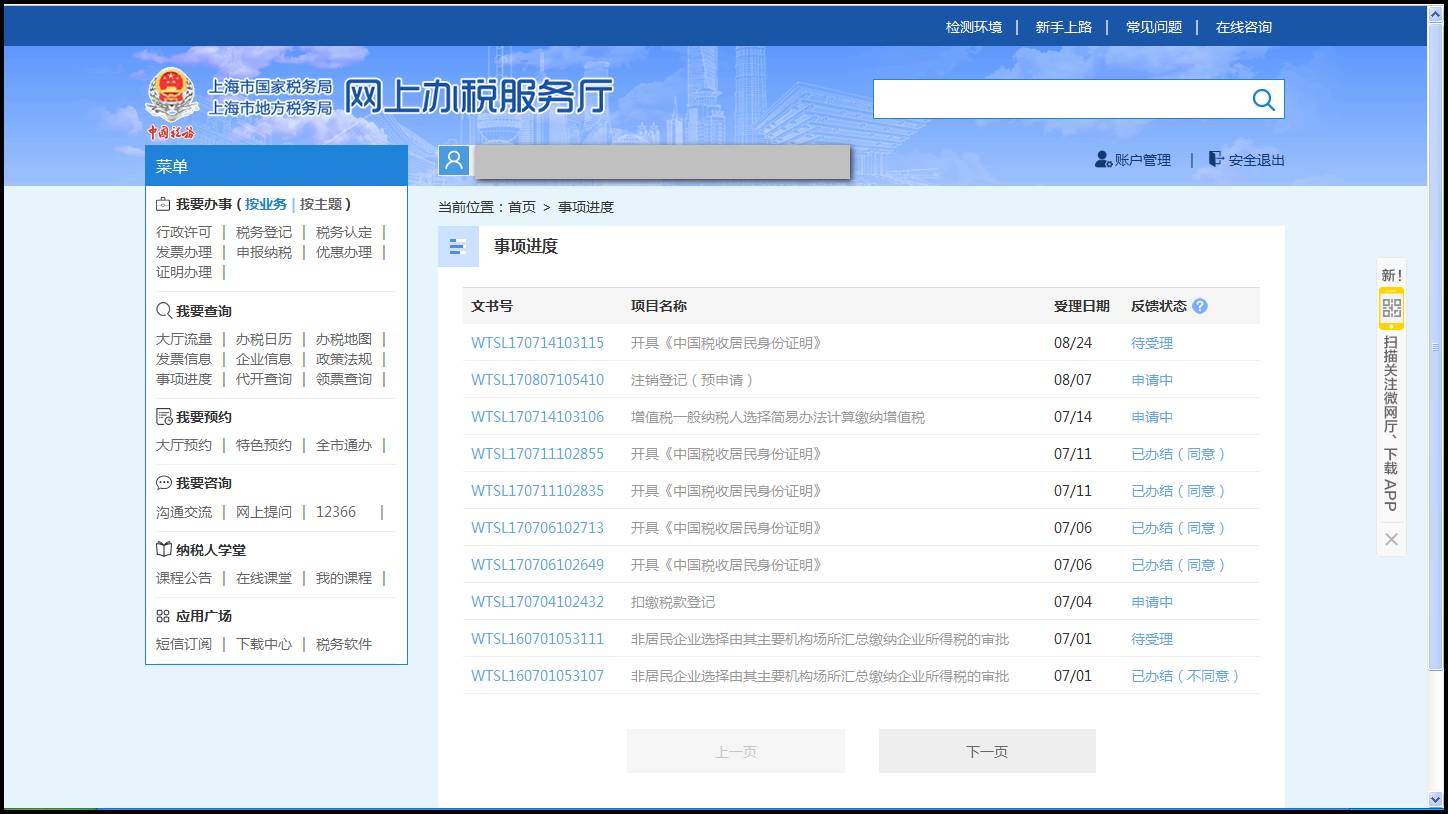Viewport: 1448px width, 814px height.
Task: Click the disabled 上一页 button
Action: point(736,751)
